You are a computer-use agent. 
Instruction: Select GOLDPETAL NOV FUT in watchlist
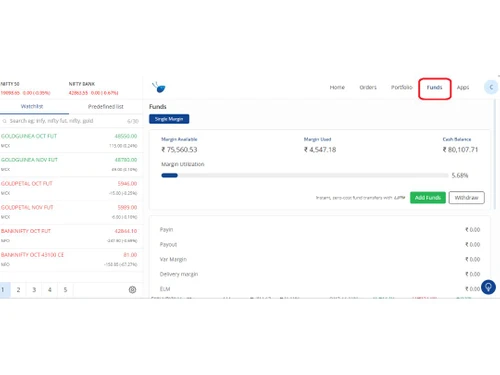click(x=70, y=212)
